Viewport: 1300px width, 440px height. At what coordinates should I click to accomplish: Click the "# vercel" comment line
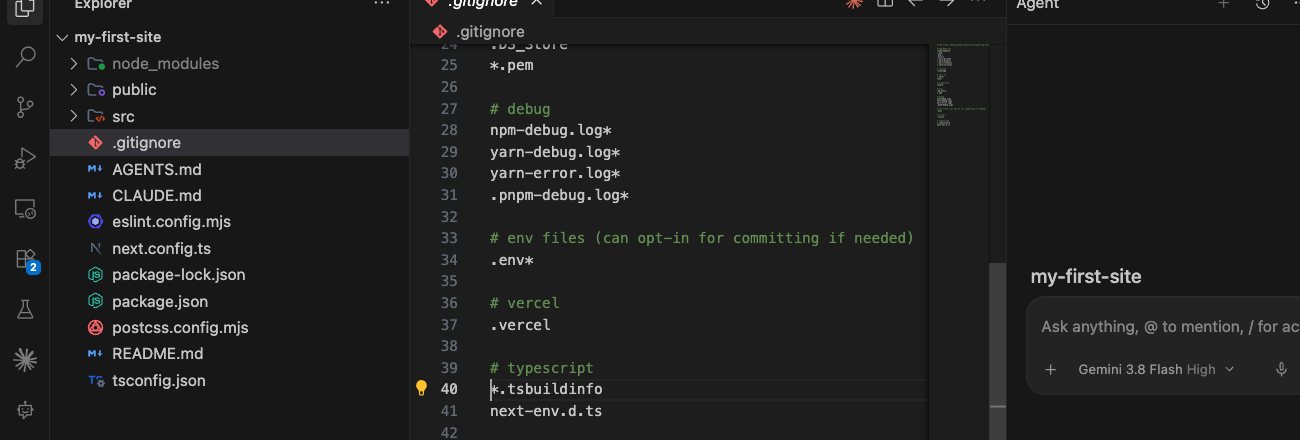(525, 302)
